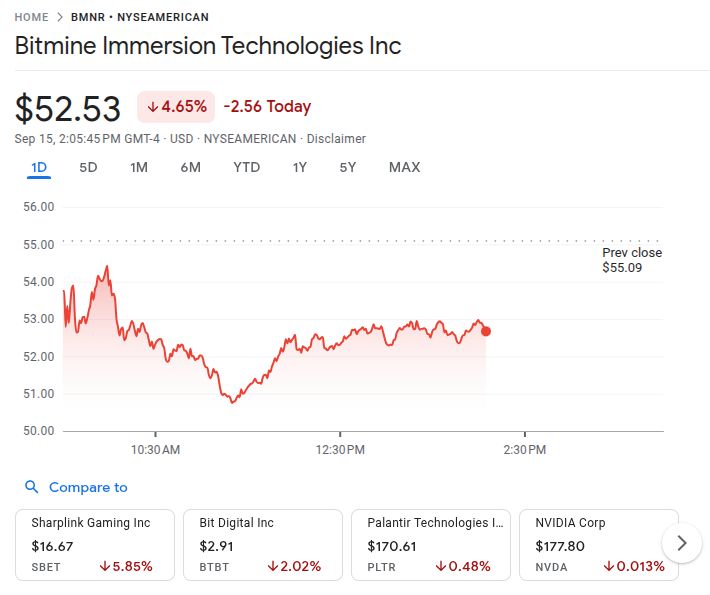Select the YTD range tab
Image resolution: width=710 pixels, height=595 pixels.
[246, 167]
